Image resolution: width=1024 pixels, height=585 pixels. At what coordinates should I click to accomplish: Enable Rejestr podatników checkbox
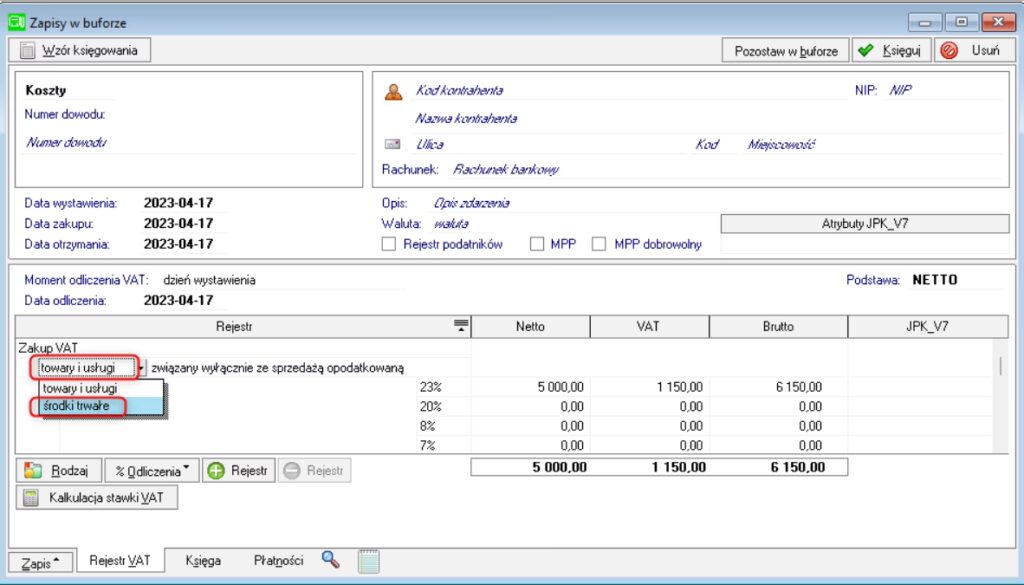pos(389,244)
